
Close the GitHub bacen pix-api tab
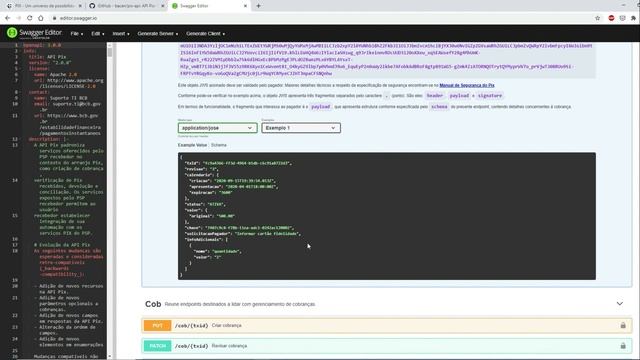pos(162,6)
